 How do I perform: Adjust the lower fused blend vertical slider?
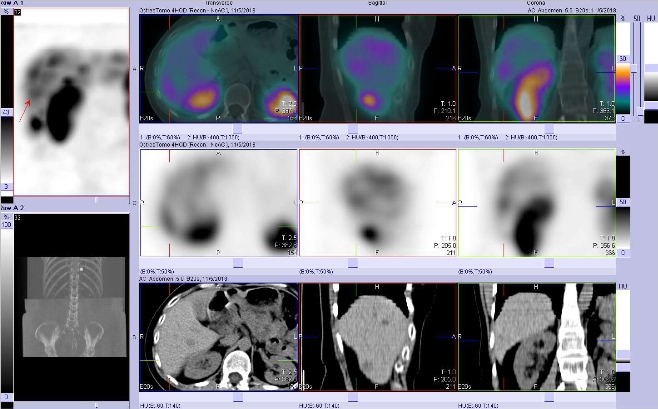point(640,111)
